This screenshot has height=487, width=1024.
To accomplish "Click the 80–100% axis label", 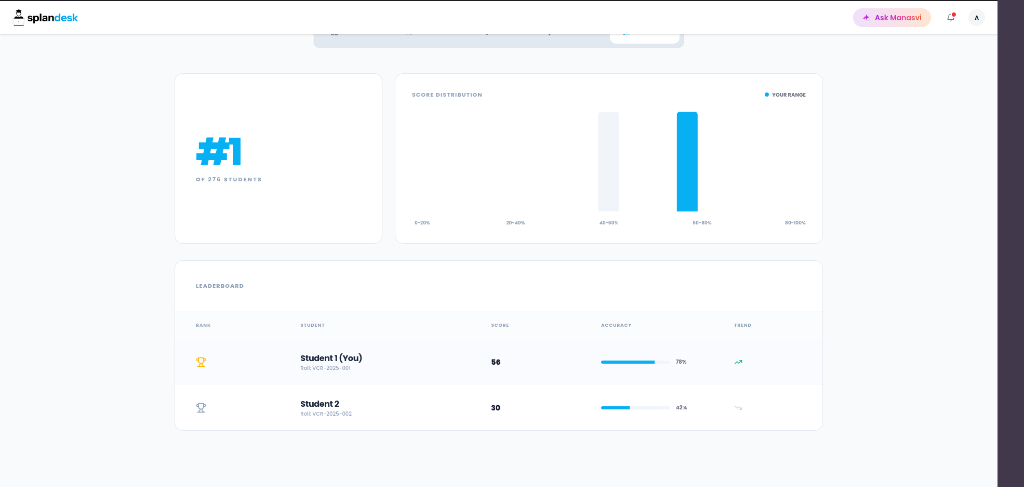I will 795,223.
